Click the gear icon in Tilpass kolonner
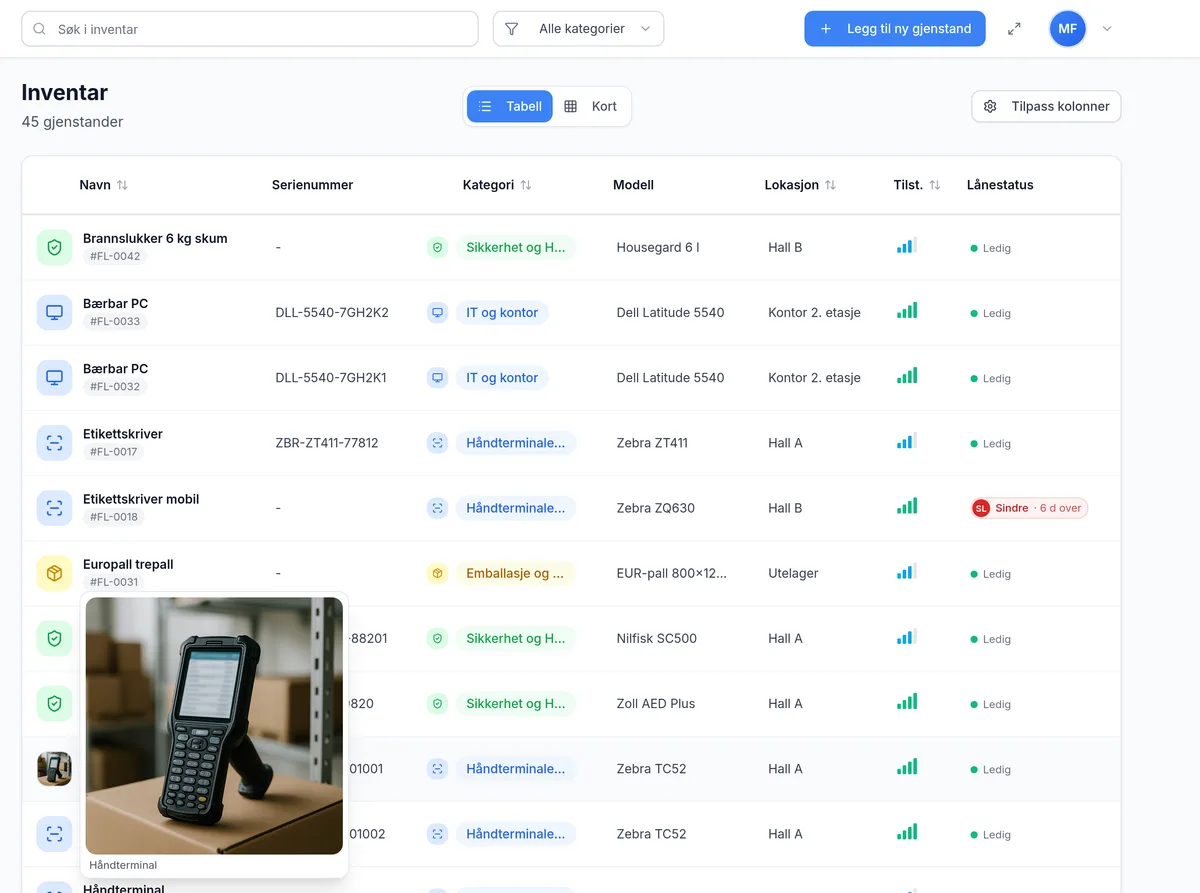 coord(990,106)
